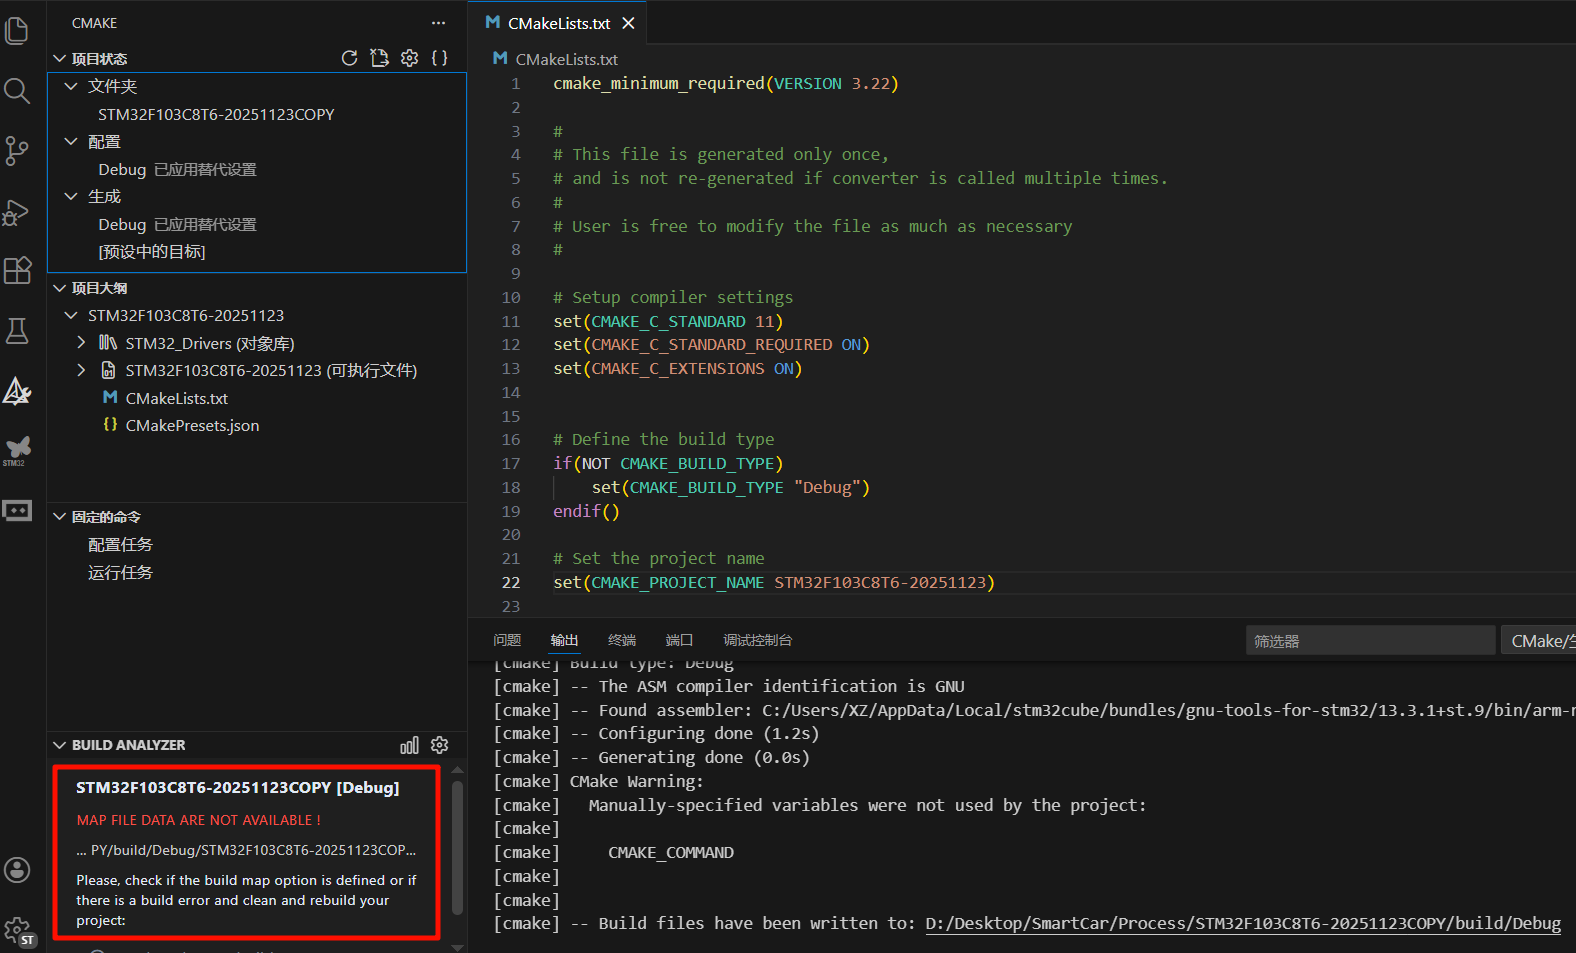The image size is (1576, 953).
Task: Click the CMAKE_COMMAND output line
Action: [671, 852]
